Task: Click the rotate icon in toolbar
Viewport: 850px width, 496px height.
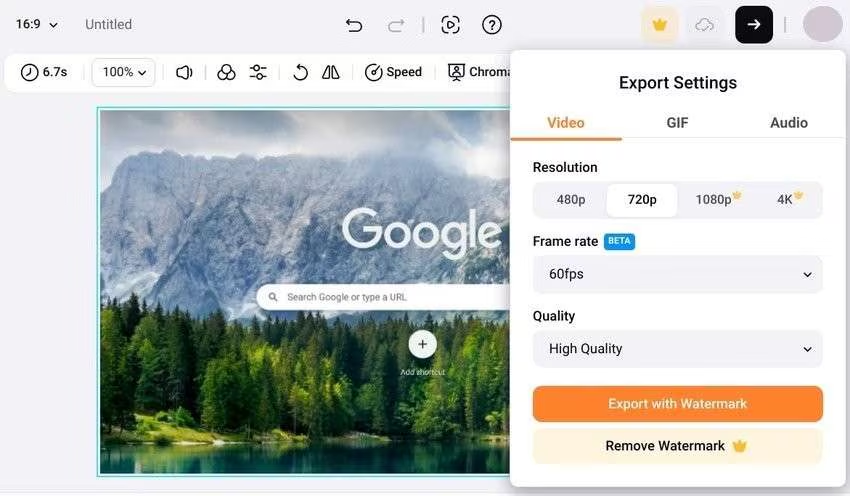Action: (300, 72)
